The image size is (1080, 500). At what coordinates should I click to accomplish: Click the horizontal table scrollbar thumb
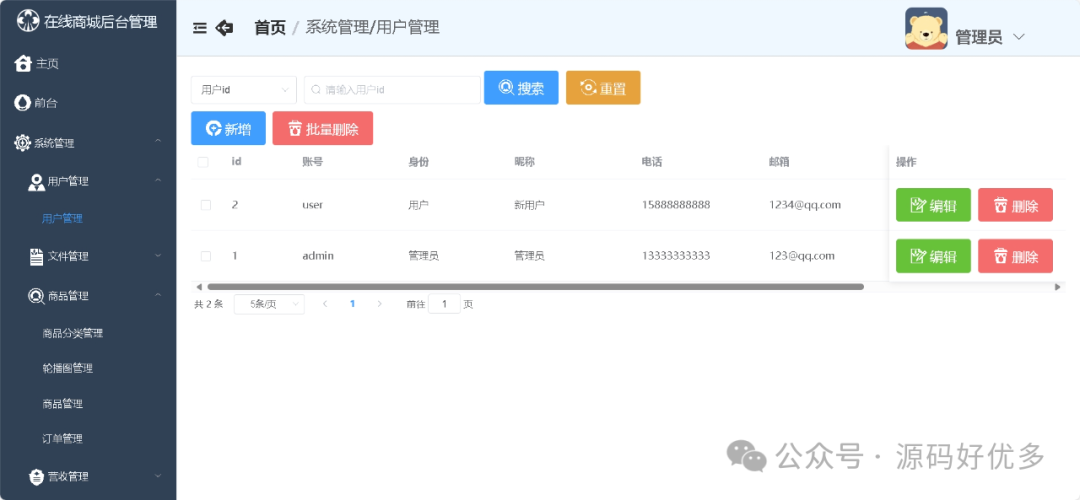pos(535,287)
